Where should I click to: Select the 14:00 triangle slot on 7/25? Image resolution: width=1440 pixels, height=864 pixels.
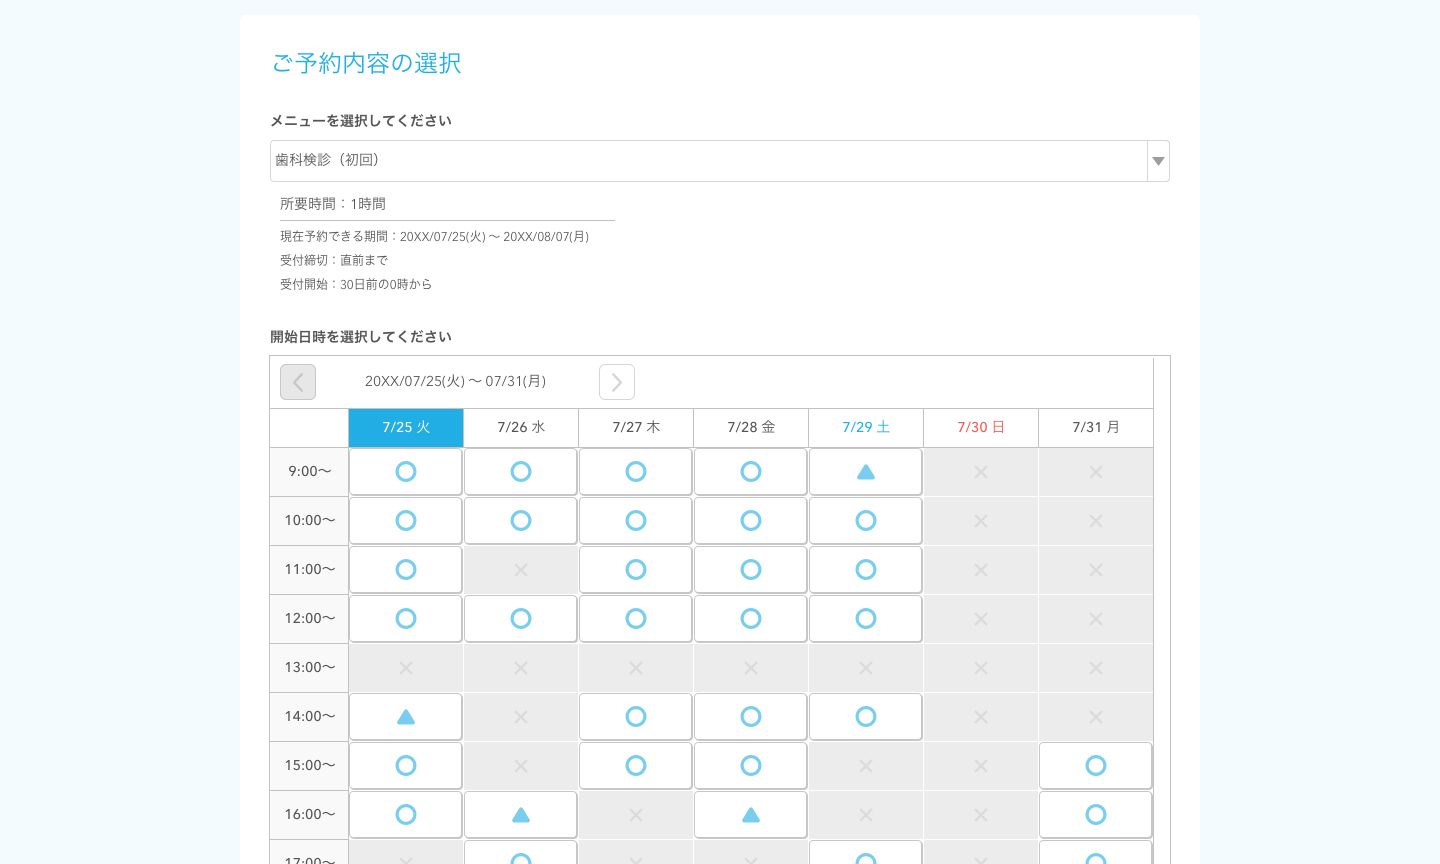(x=406, y=717)
